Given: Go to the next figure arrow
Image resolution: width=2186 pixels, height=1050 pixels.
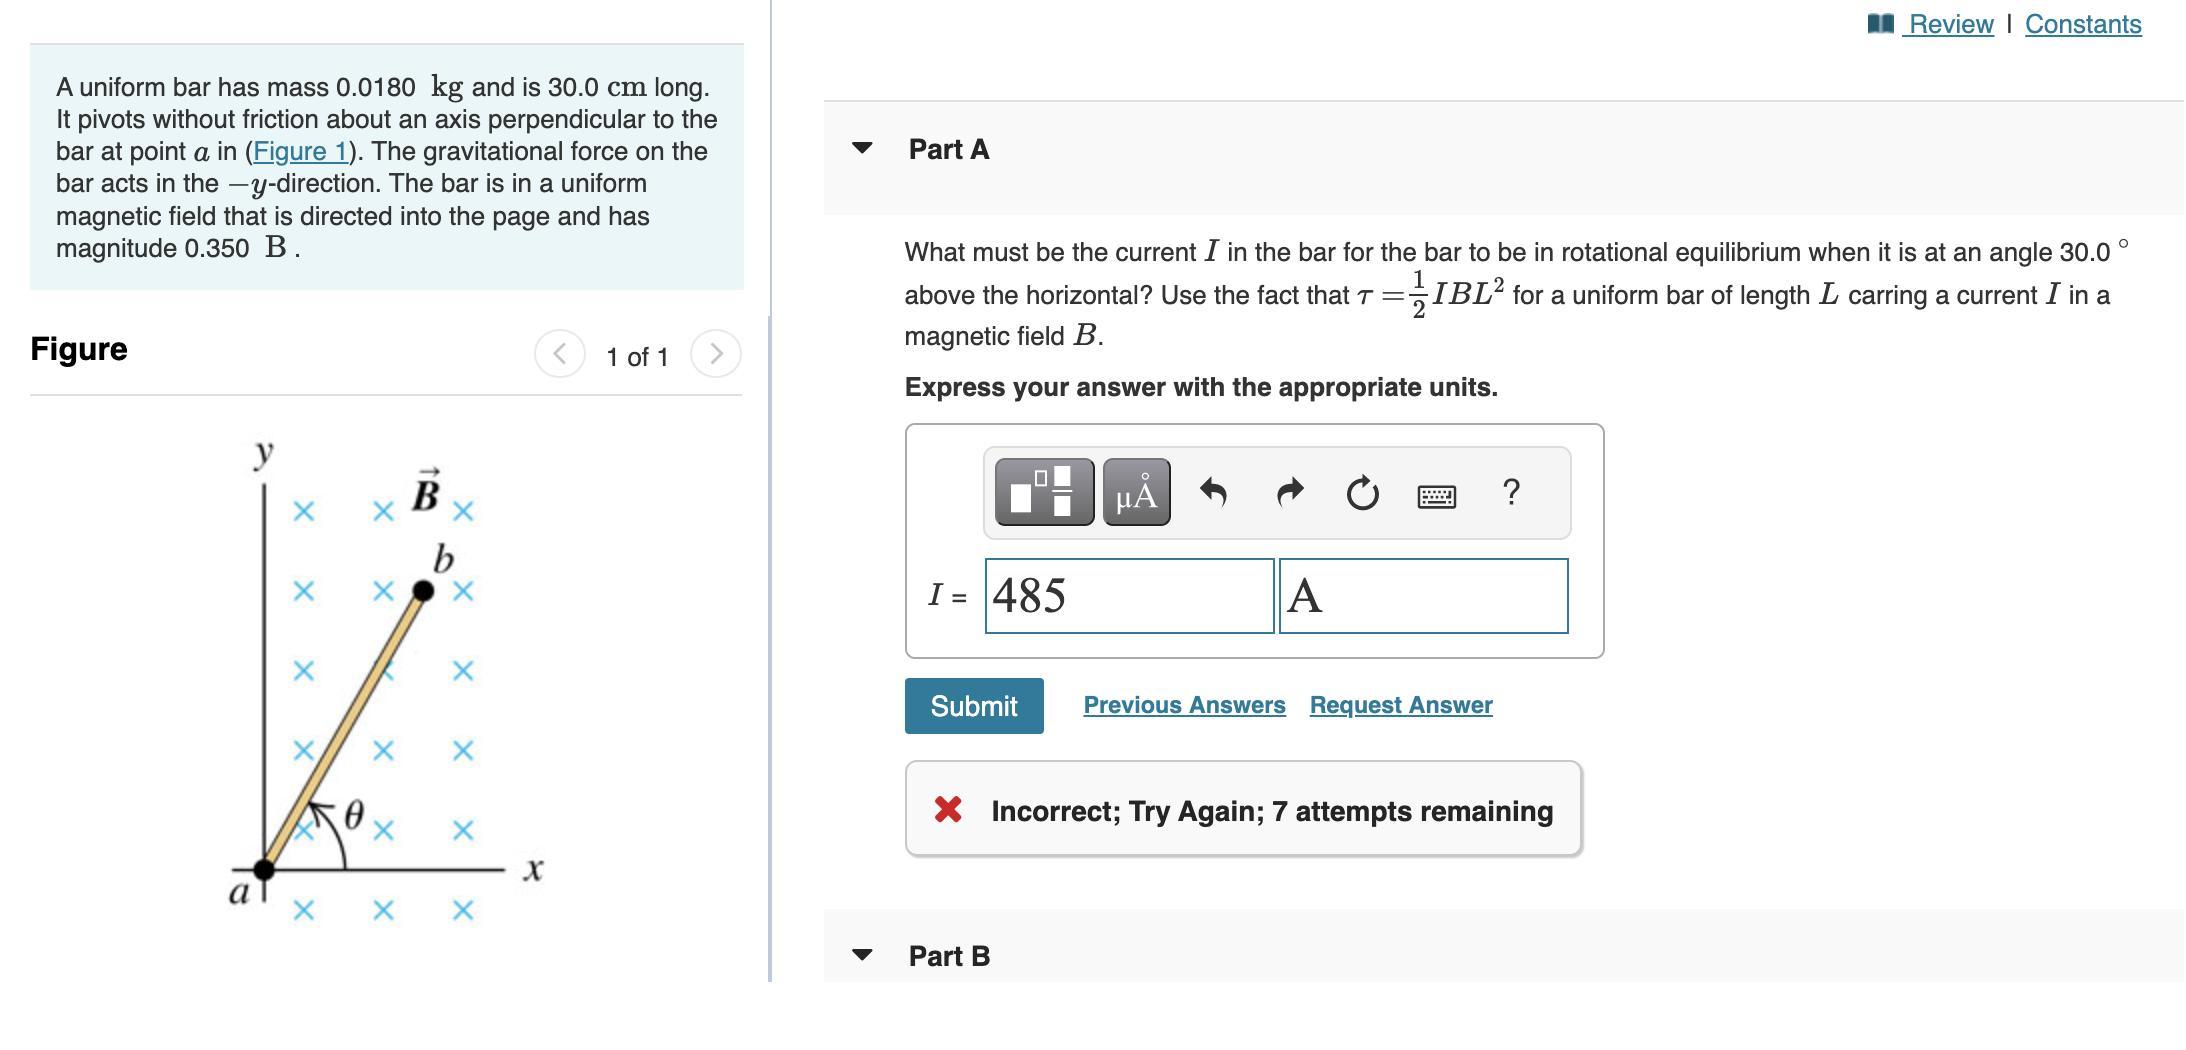Looking at the screenshot, I should pos(716,354).
